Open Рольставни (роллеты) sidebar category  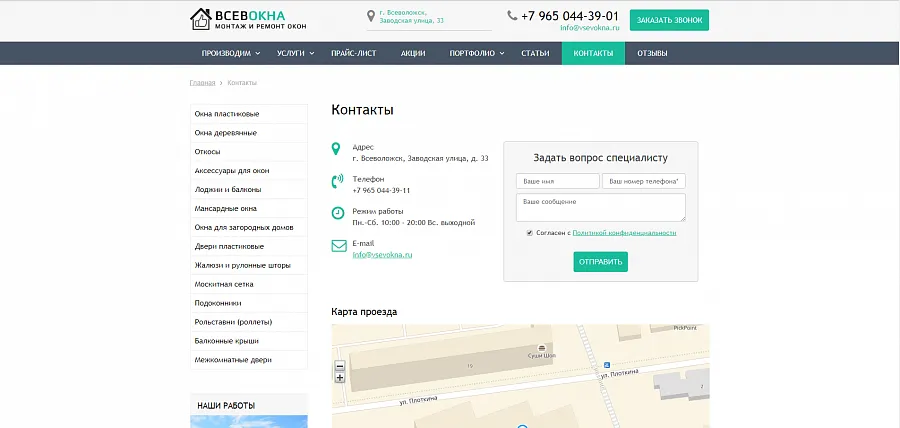coord(249,322)
